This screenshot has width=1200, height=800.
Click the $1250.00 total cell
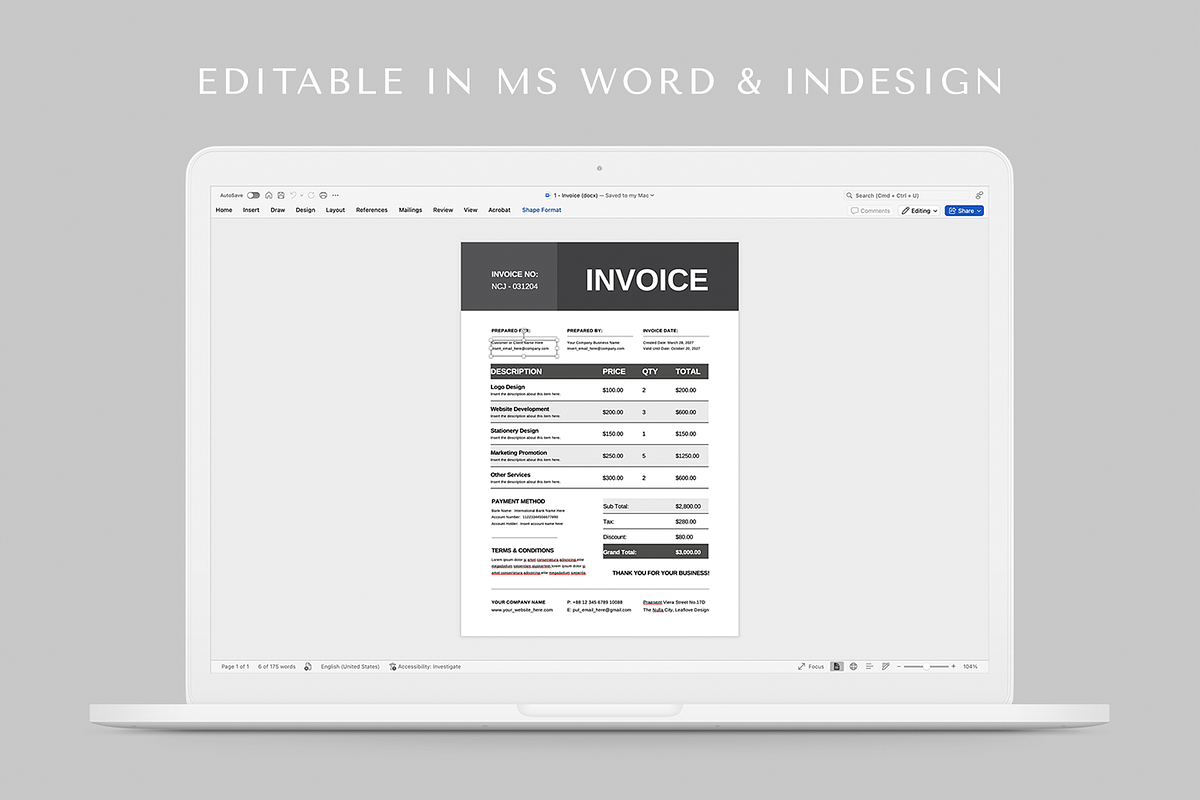(687, 456)
